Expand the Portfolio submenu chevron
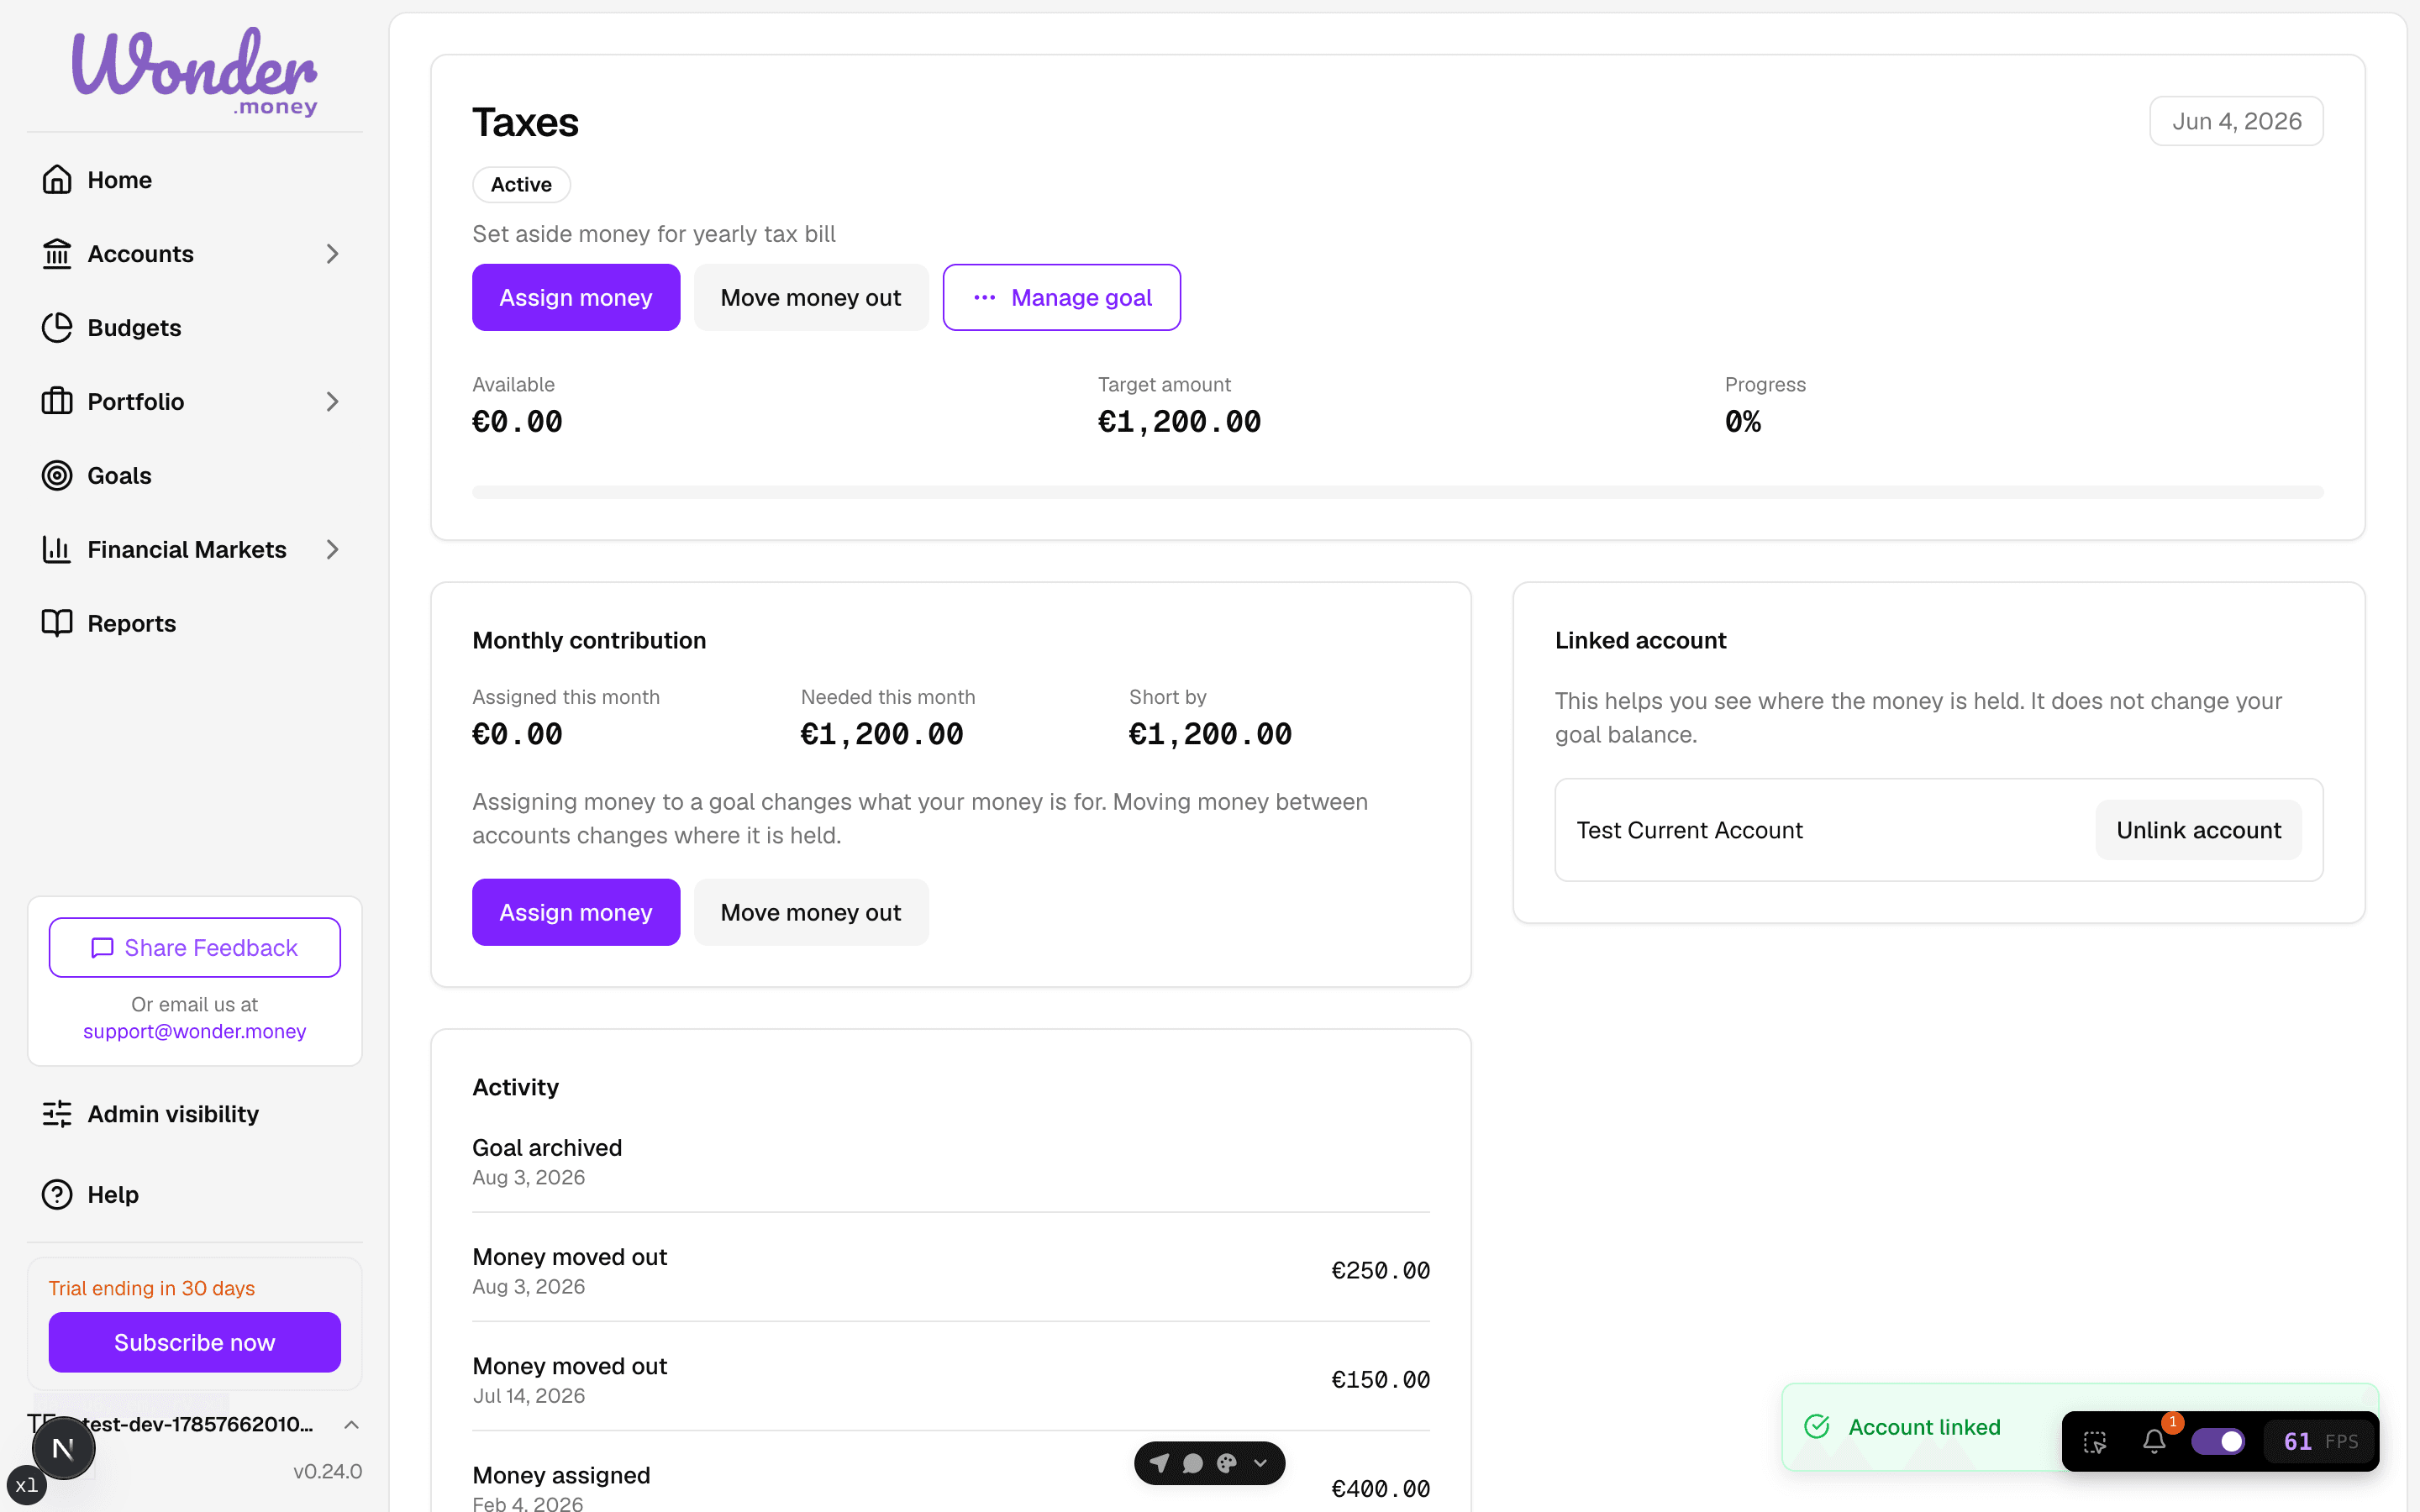This screenshot has width=2420, height=1512. pos(333,402)
